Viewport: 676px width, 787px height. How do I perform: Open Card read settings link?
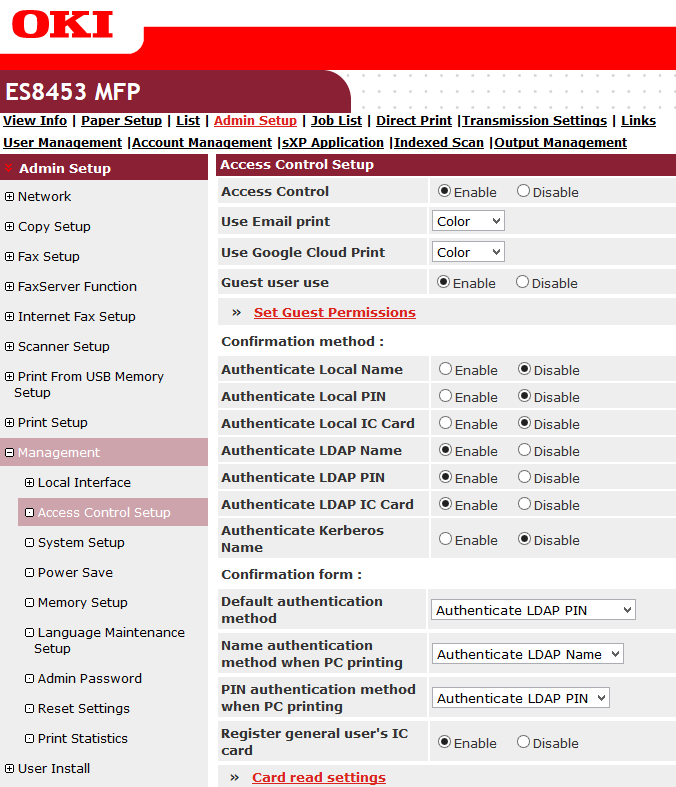(318, 777)
